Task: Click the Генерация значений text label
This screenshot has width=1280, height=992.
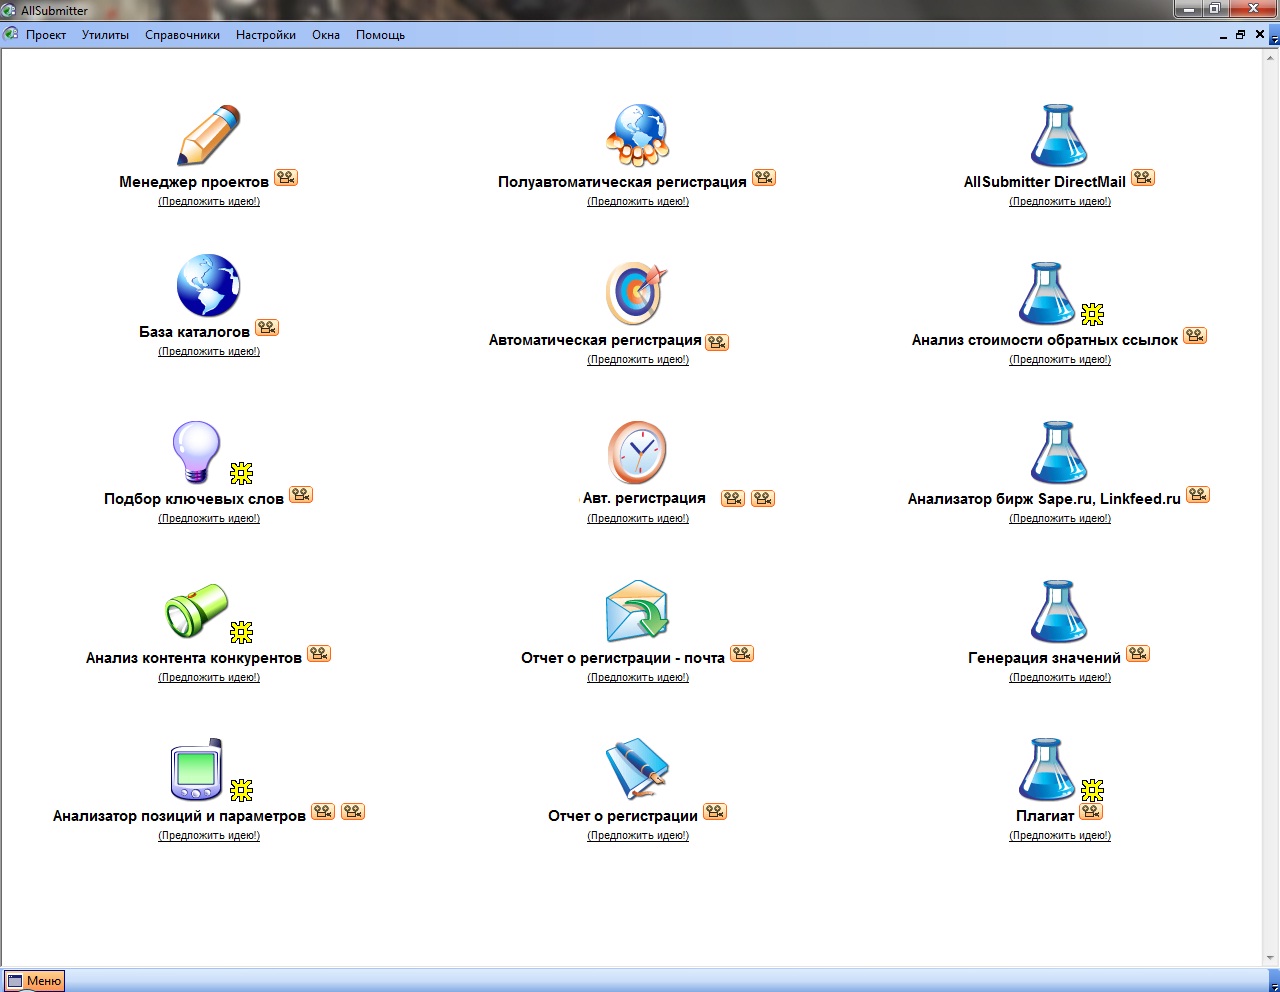Action: pyautogui.click(x=1044, y=658)
